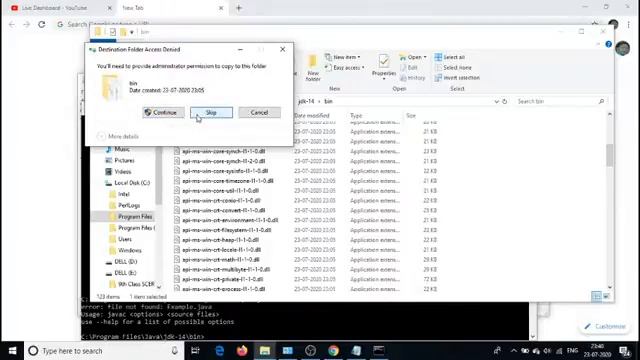Open Firefox from taskbar
The image size is (640, 360).
[x=242, y=351]
